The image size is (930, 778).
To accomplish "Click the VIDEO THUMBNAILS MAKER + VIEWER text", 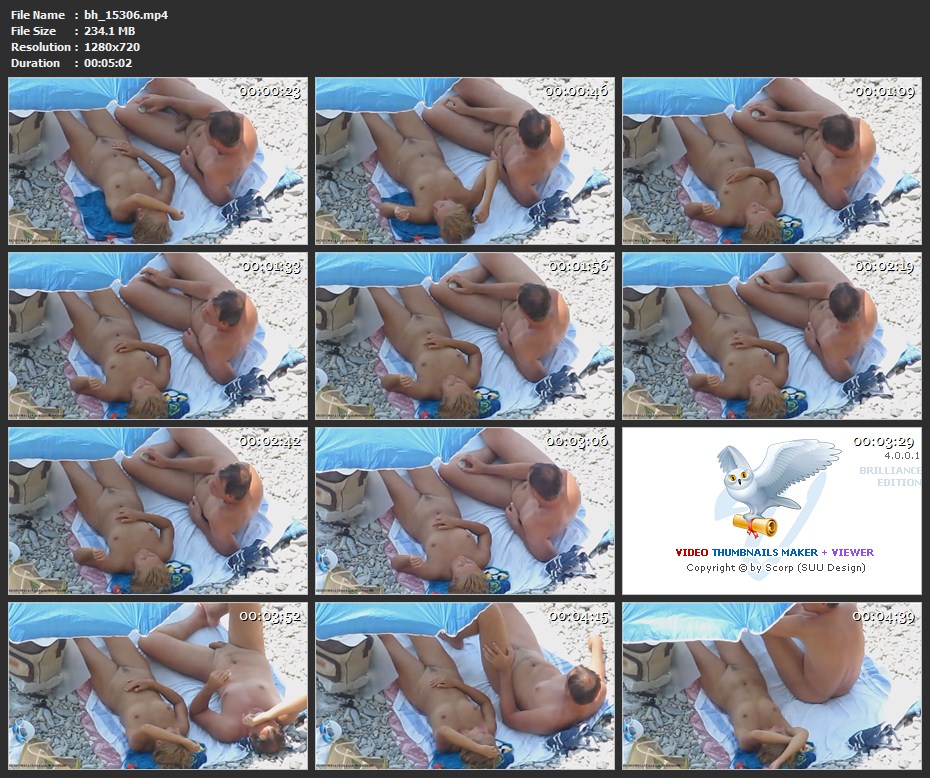I will tap(774, 552).
